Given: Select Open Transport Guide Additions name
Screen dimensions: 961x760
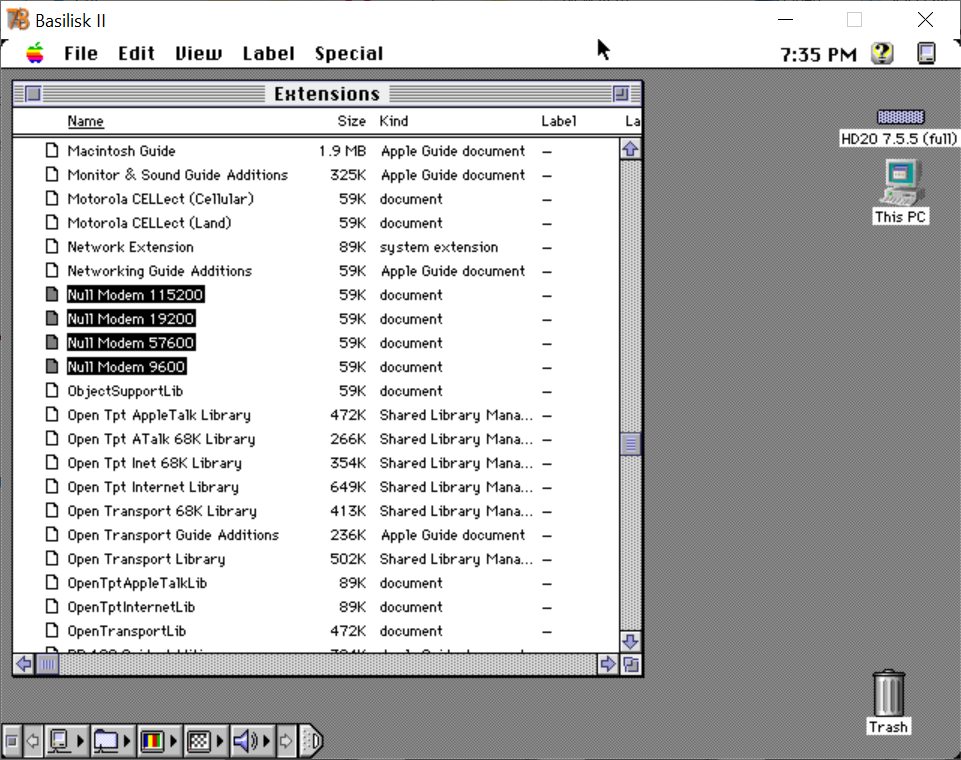Looking at the screenshot, I should pyautogui.click(x=173, y=534).
